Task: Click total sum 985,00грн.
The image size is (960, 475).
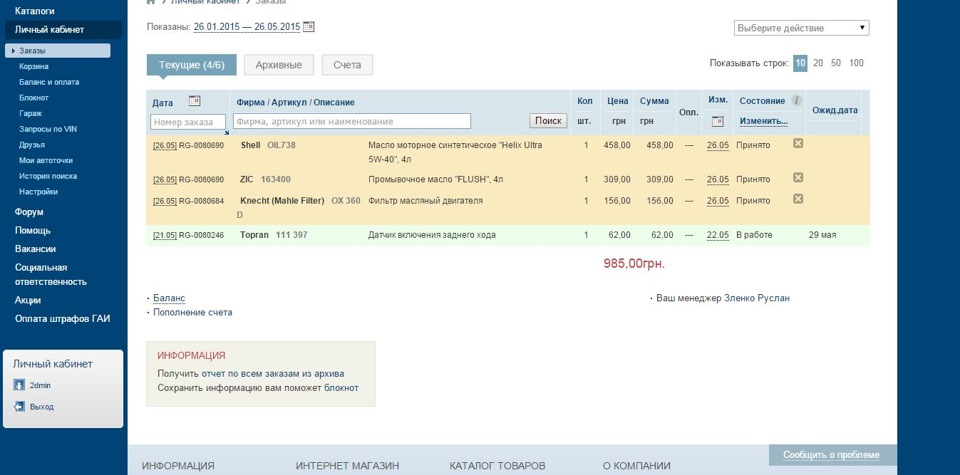Action: tap(634, 264)
